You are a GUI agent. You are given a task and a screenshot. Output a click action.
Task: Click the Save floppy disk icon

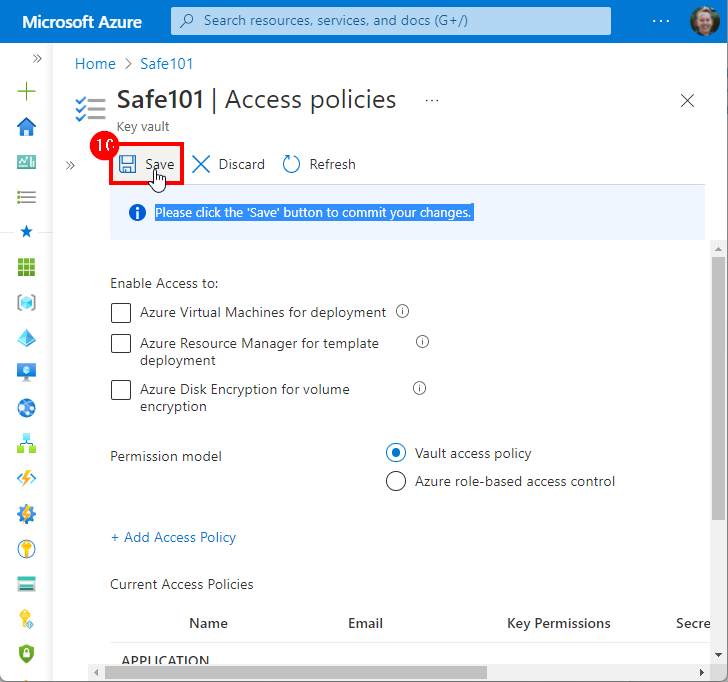pos(128,164)
